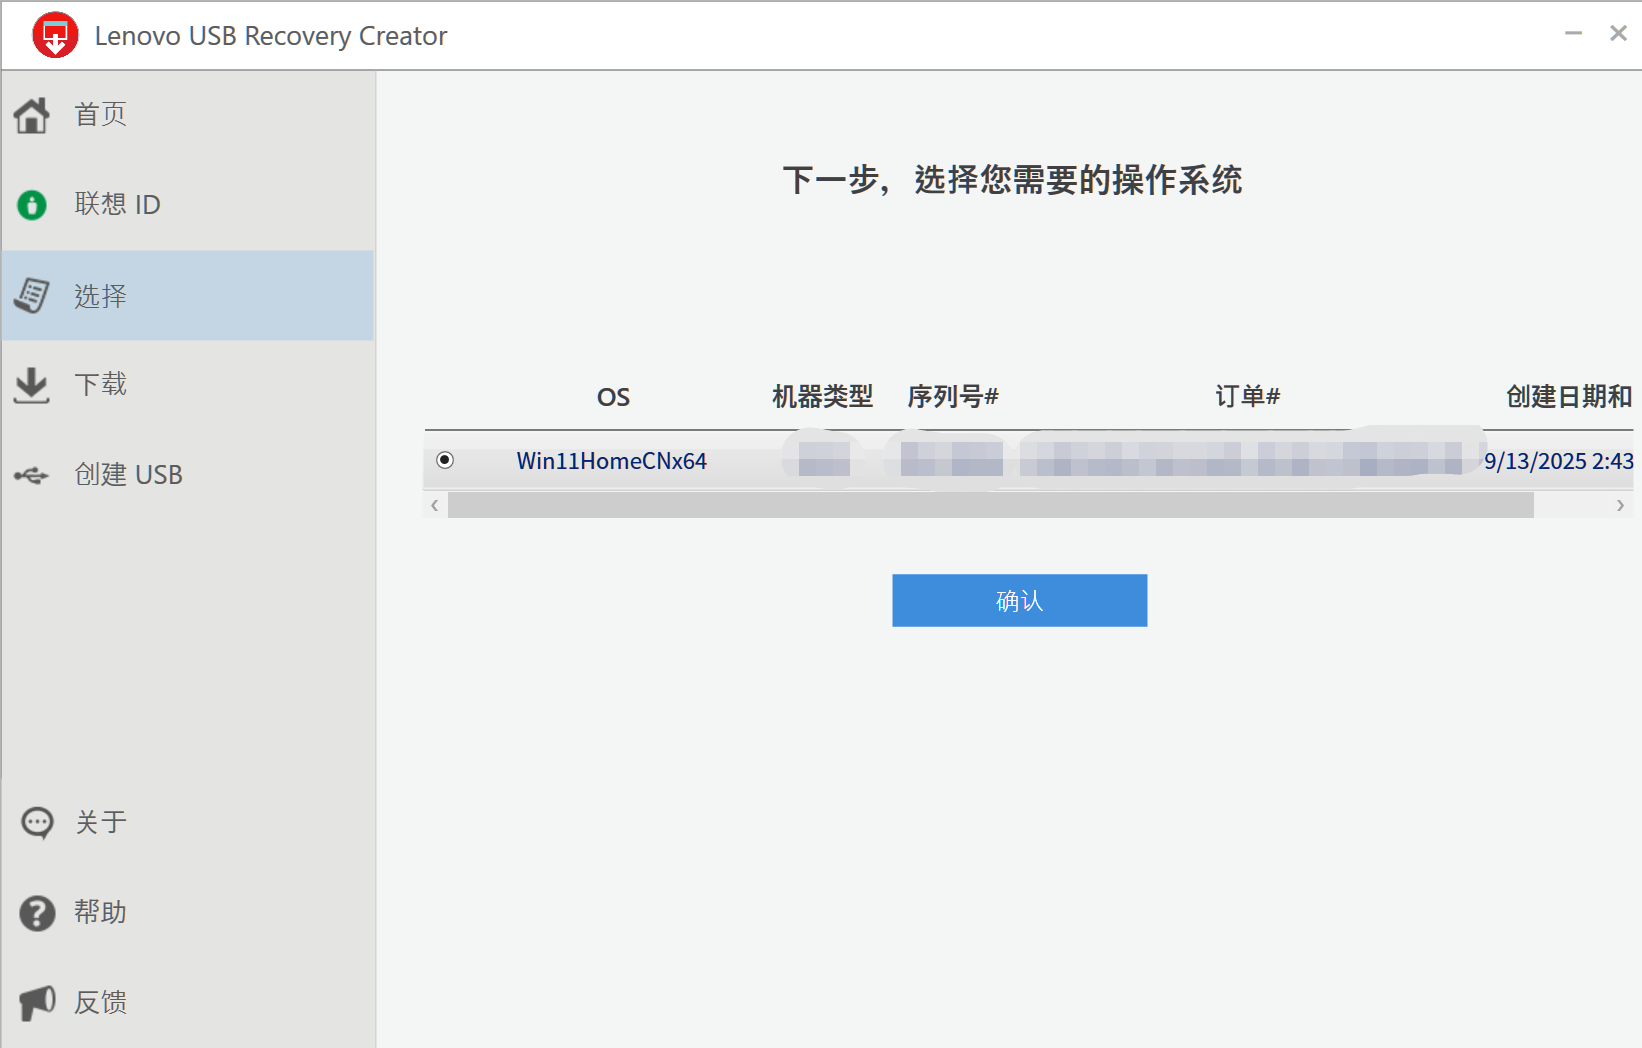Click the speech bubble icon for 关于
Image resolution: width=1642 pixels, height=1048 pixels.
click(38, 823)
